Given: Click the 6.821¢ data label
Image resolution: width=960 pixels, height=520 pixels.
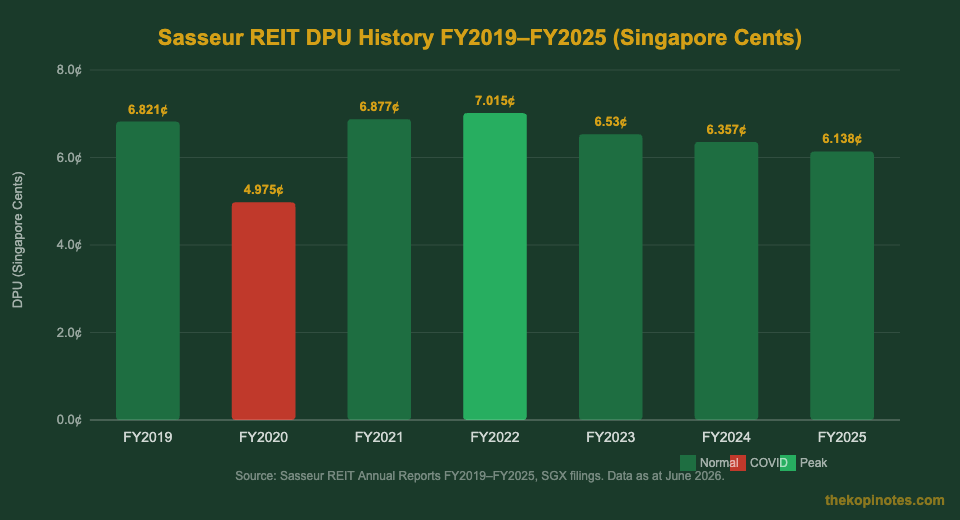Looking at the screenshot, I should coord(148,110).
